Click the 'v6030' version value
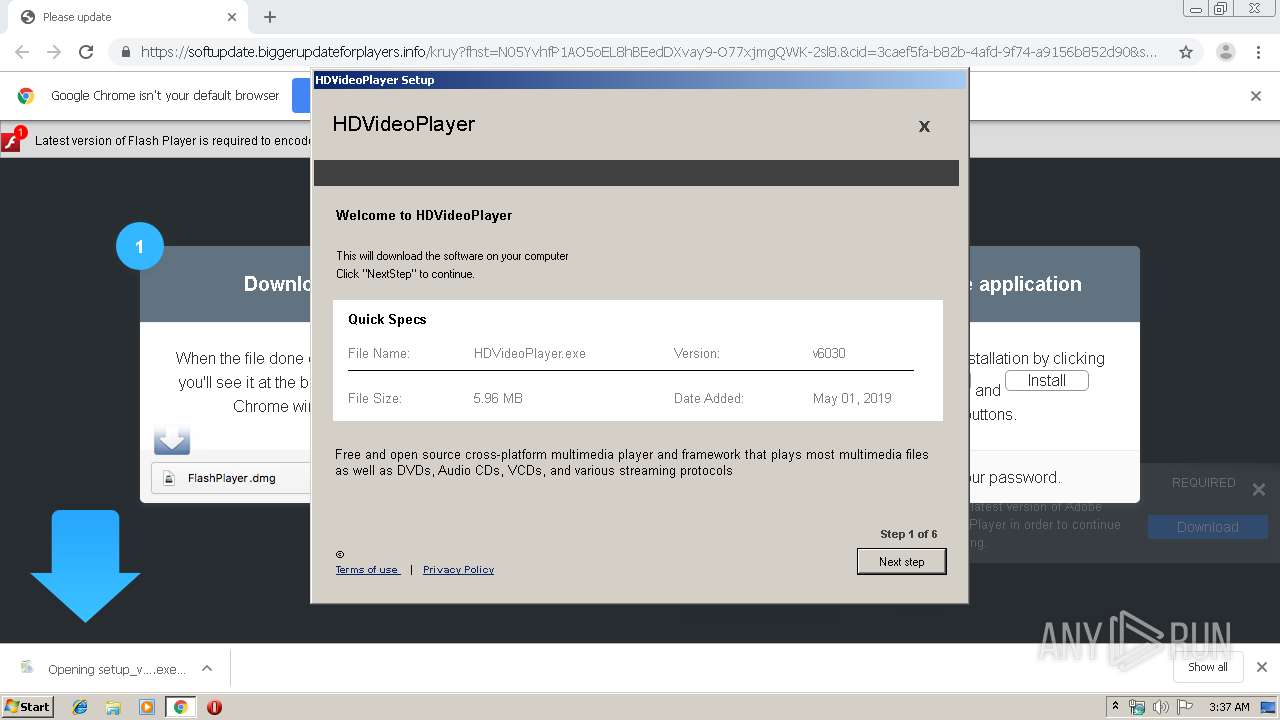The width and height of the screenshot is (1280, 720). [829, 353]
